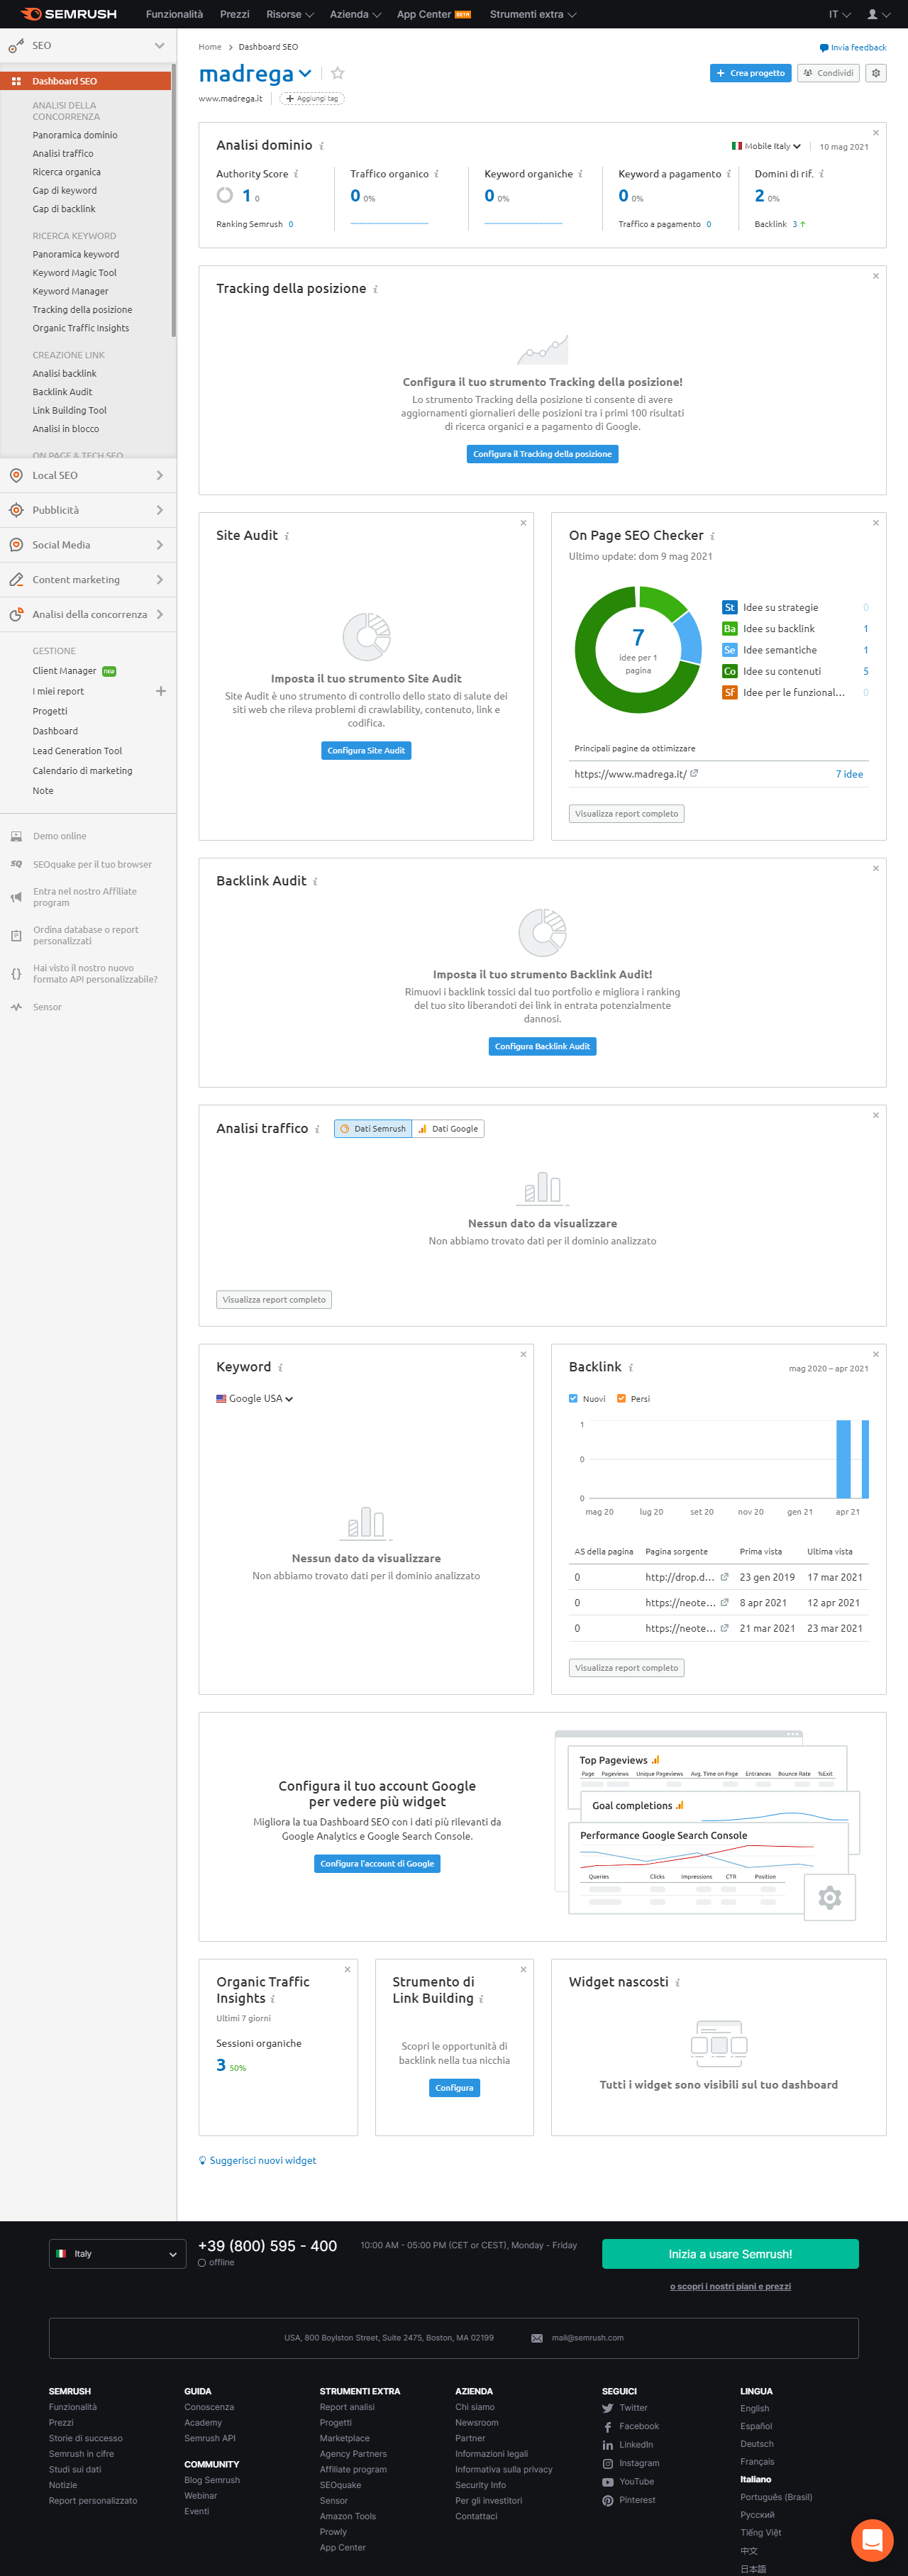The image size is (908, 2576).
Task: Open dashboard settings gear icon
Action: coord(876,73)
